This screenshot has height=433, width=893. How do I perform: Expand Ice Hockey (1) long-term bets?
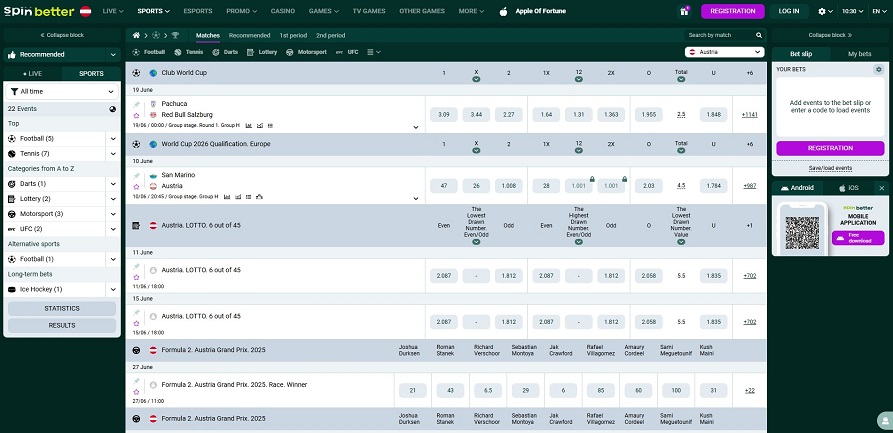click(113, 289)
